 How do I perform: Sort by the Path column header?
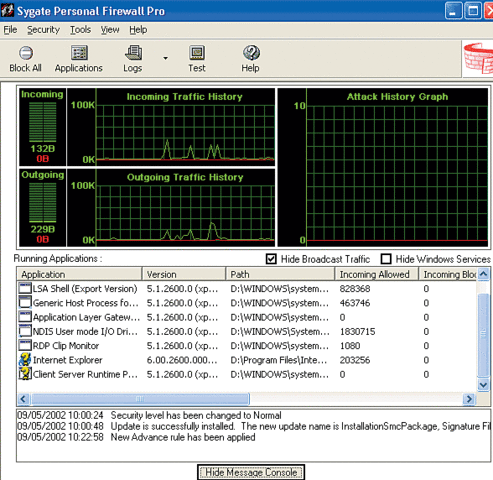280,274
